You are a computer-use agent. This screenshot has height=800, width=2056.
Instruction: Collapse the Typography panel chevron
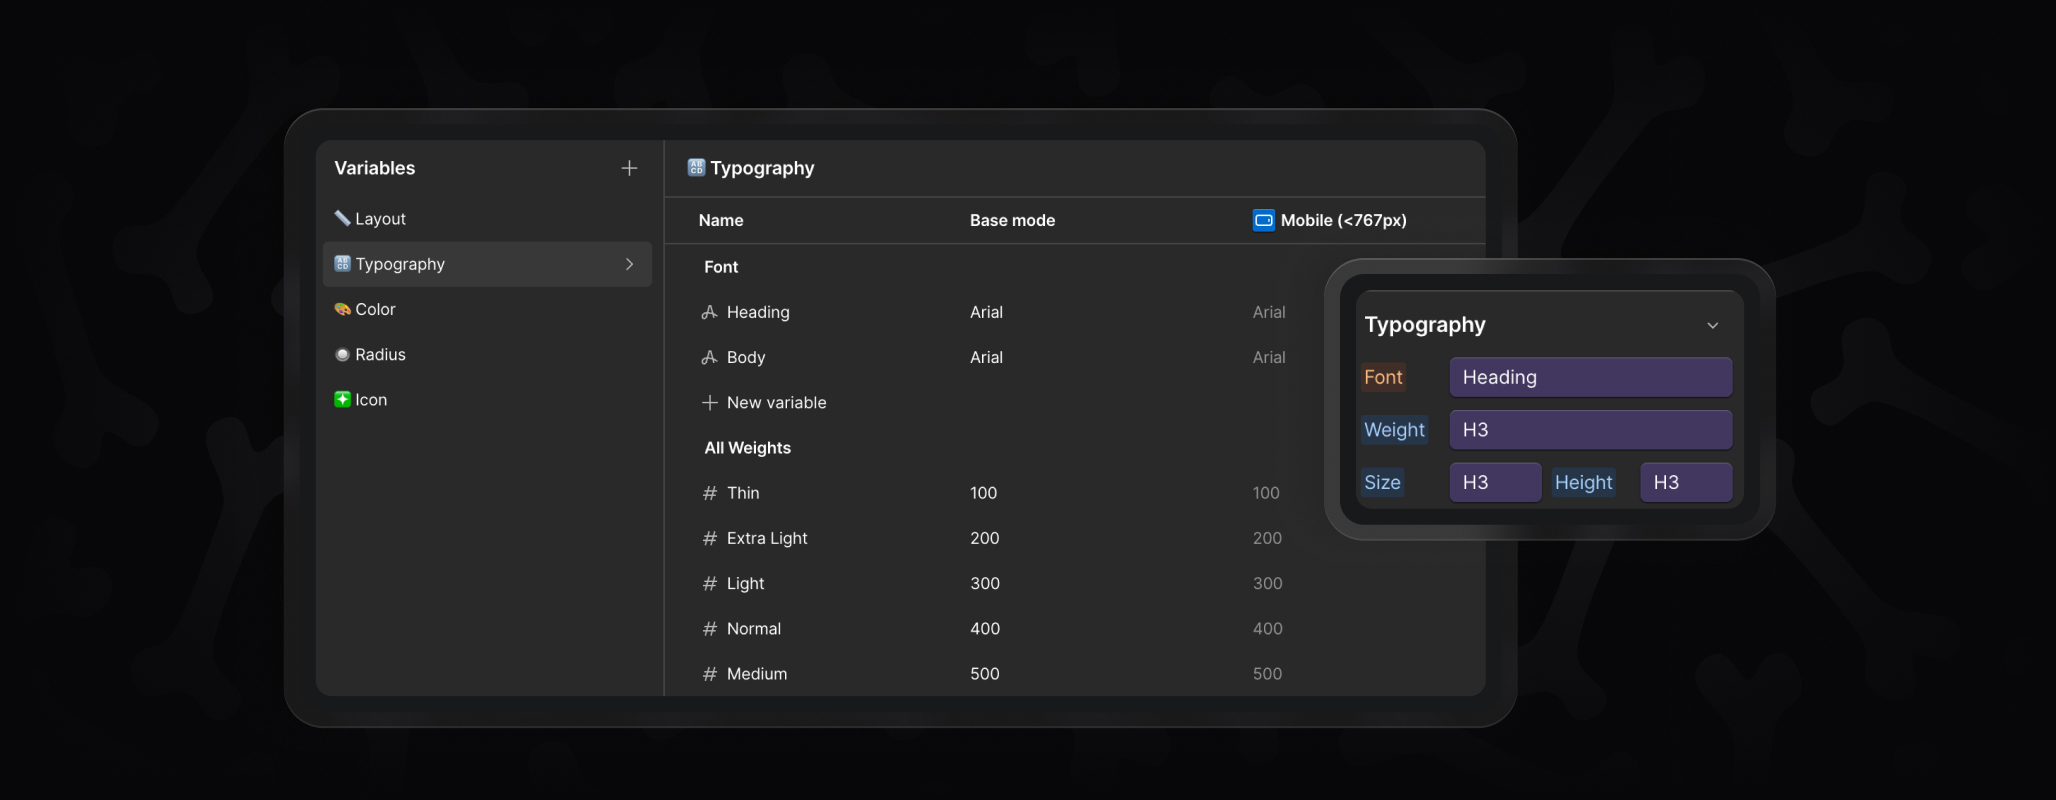[x=1712, y=325]
